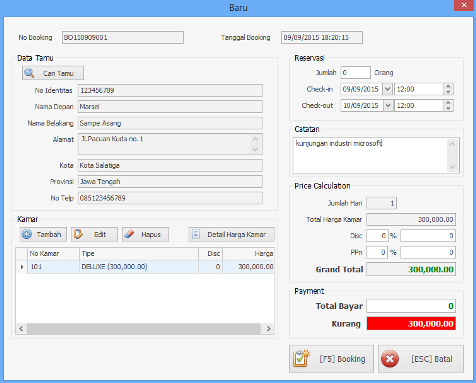
Task: Click the Total Harga Kamar field
Action: coord(411,219)
